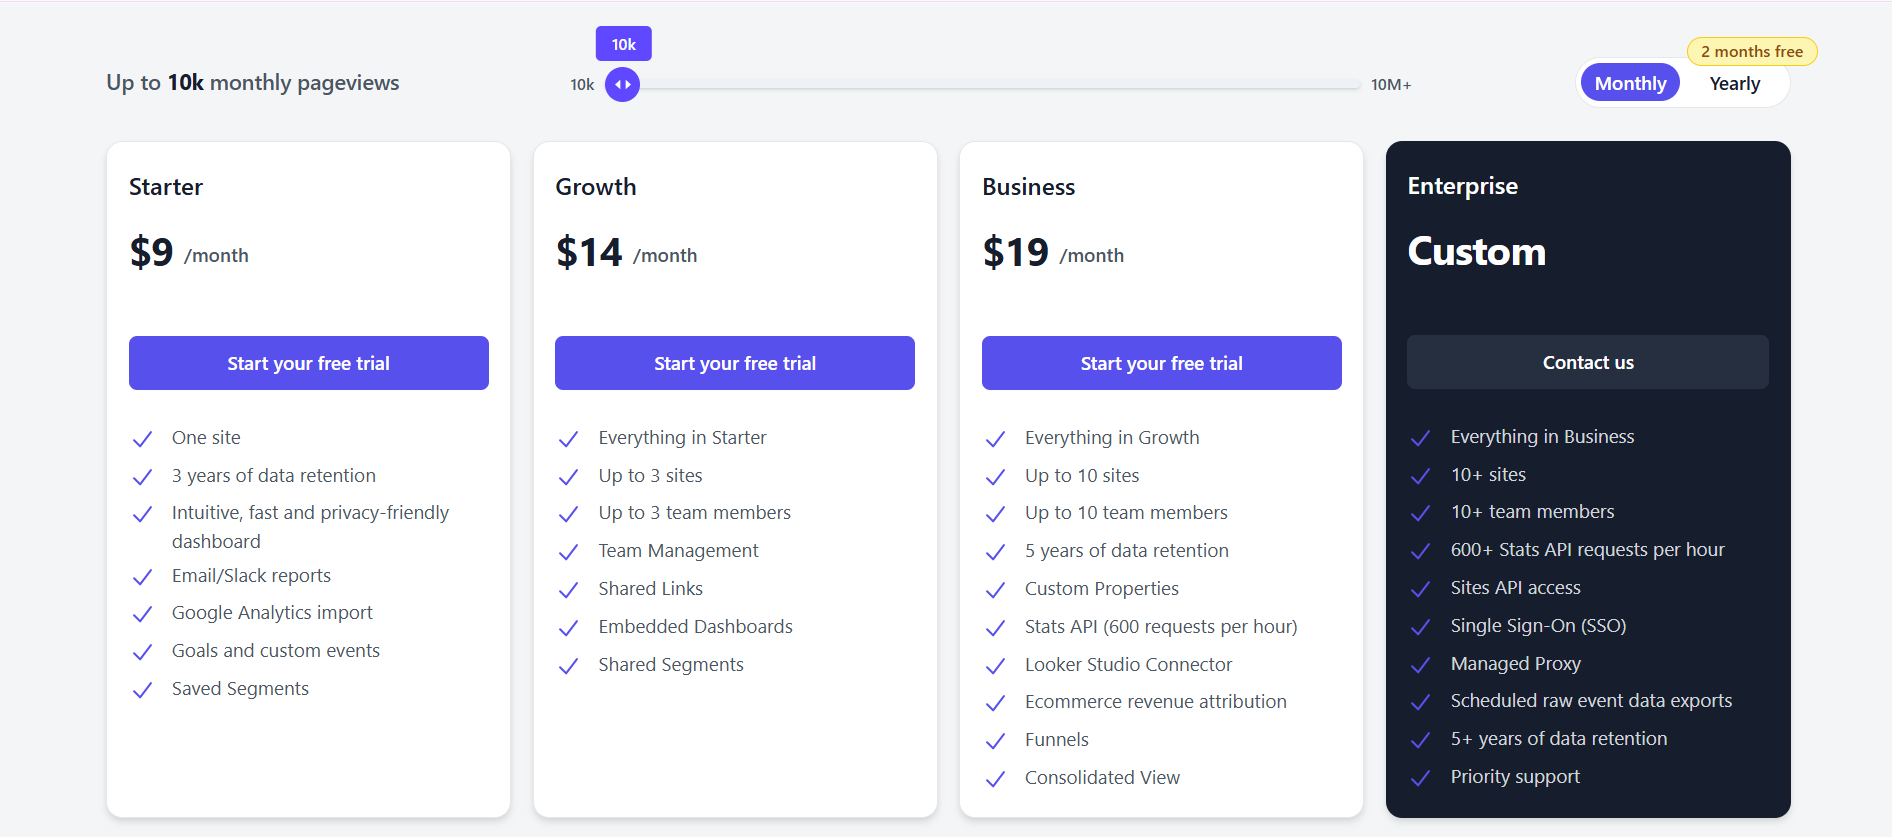Image resolution: width=1892 pixels, height=837 pixels.
Task: Click the checkmark beside "Managed Proxy"
Action: click(x=1421, y=664)
